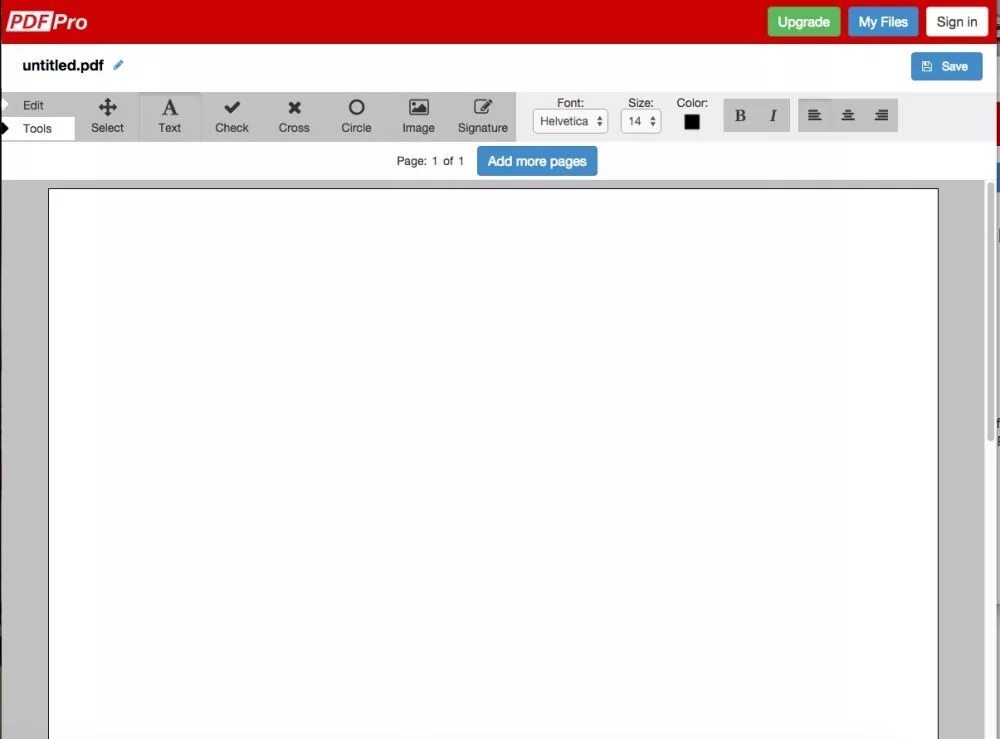Switch to the Tools tab
Image resolution: width=1000 pixels, height=739 pixels.
38,128
